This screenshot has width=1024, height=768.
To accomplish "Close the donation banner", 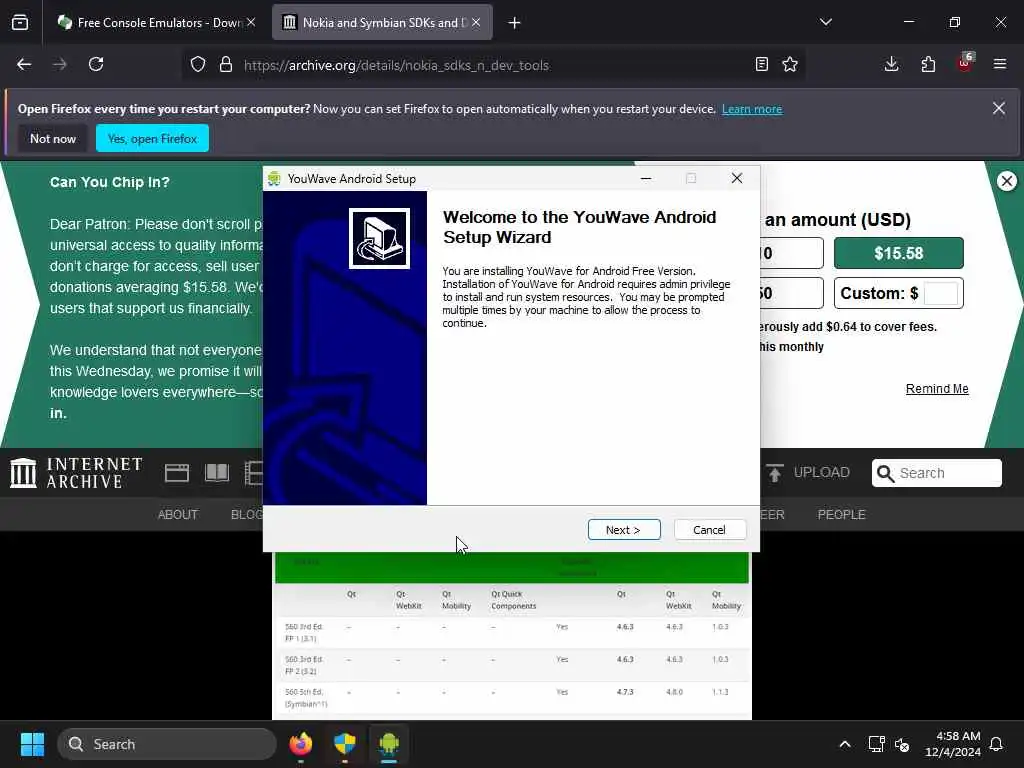I will point(1006,181).
